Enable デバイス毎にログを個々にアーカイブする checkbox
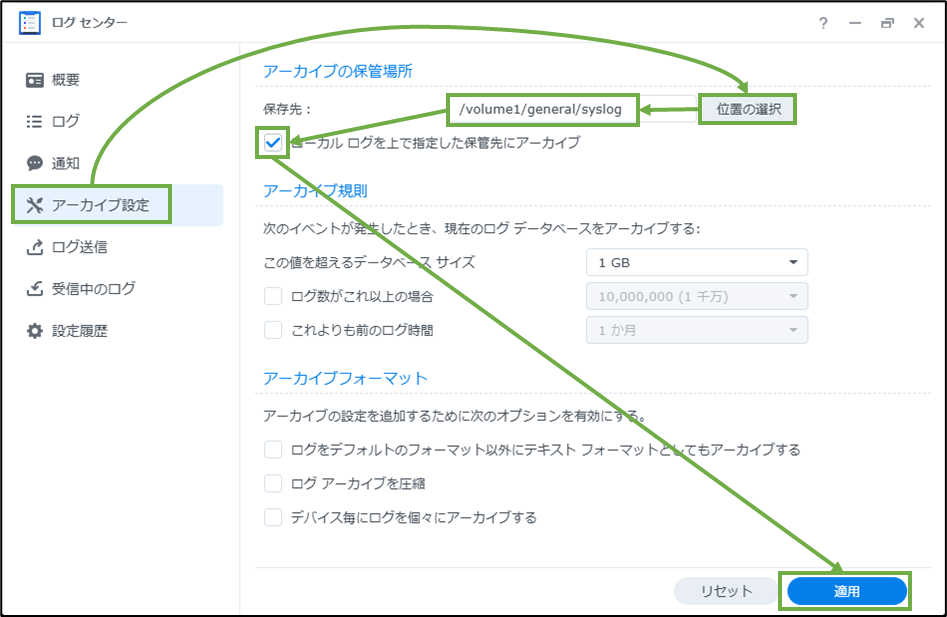 [x=273, y=517]
